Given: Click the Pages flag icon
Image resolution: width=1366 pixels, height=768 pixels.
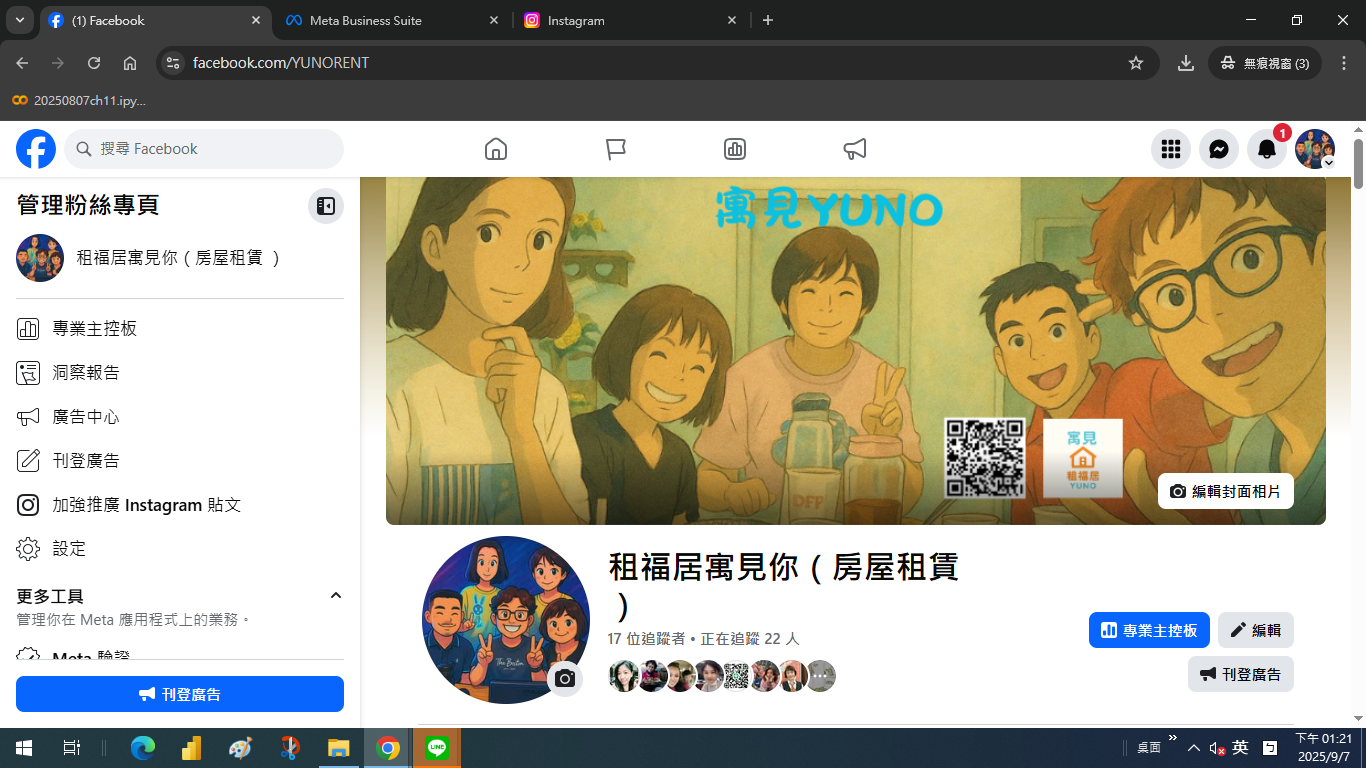Looking at the screenshot, I should coord(616,149).
